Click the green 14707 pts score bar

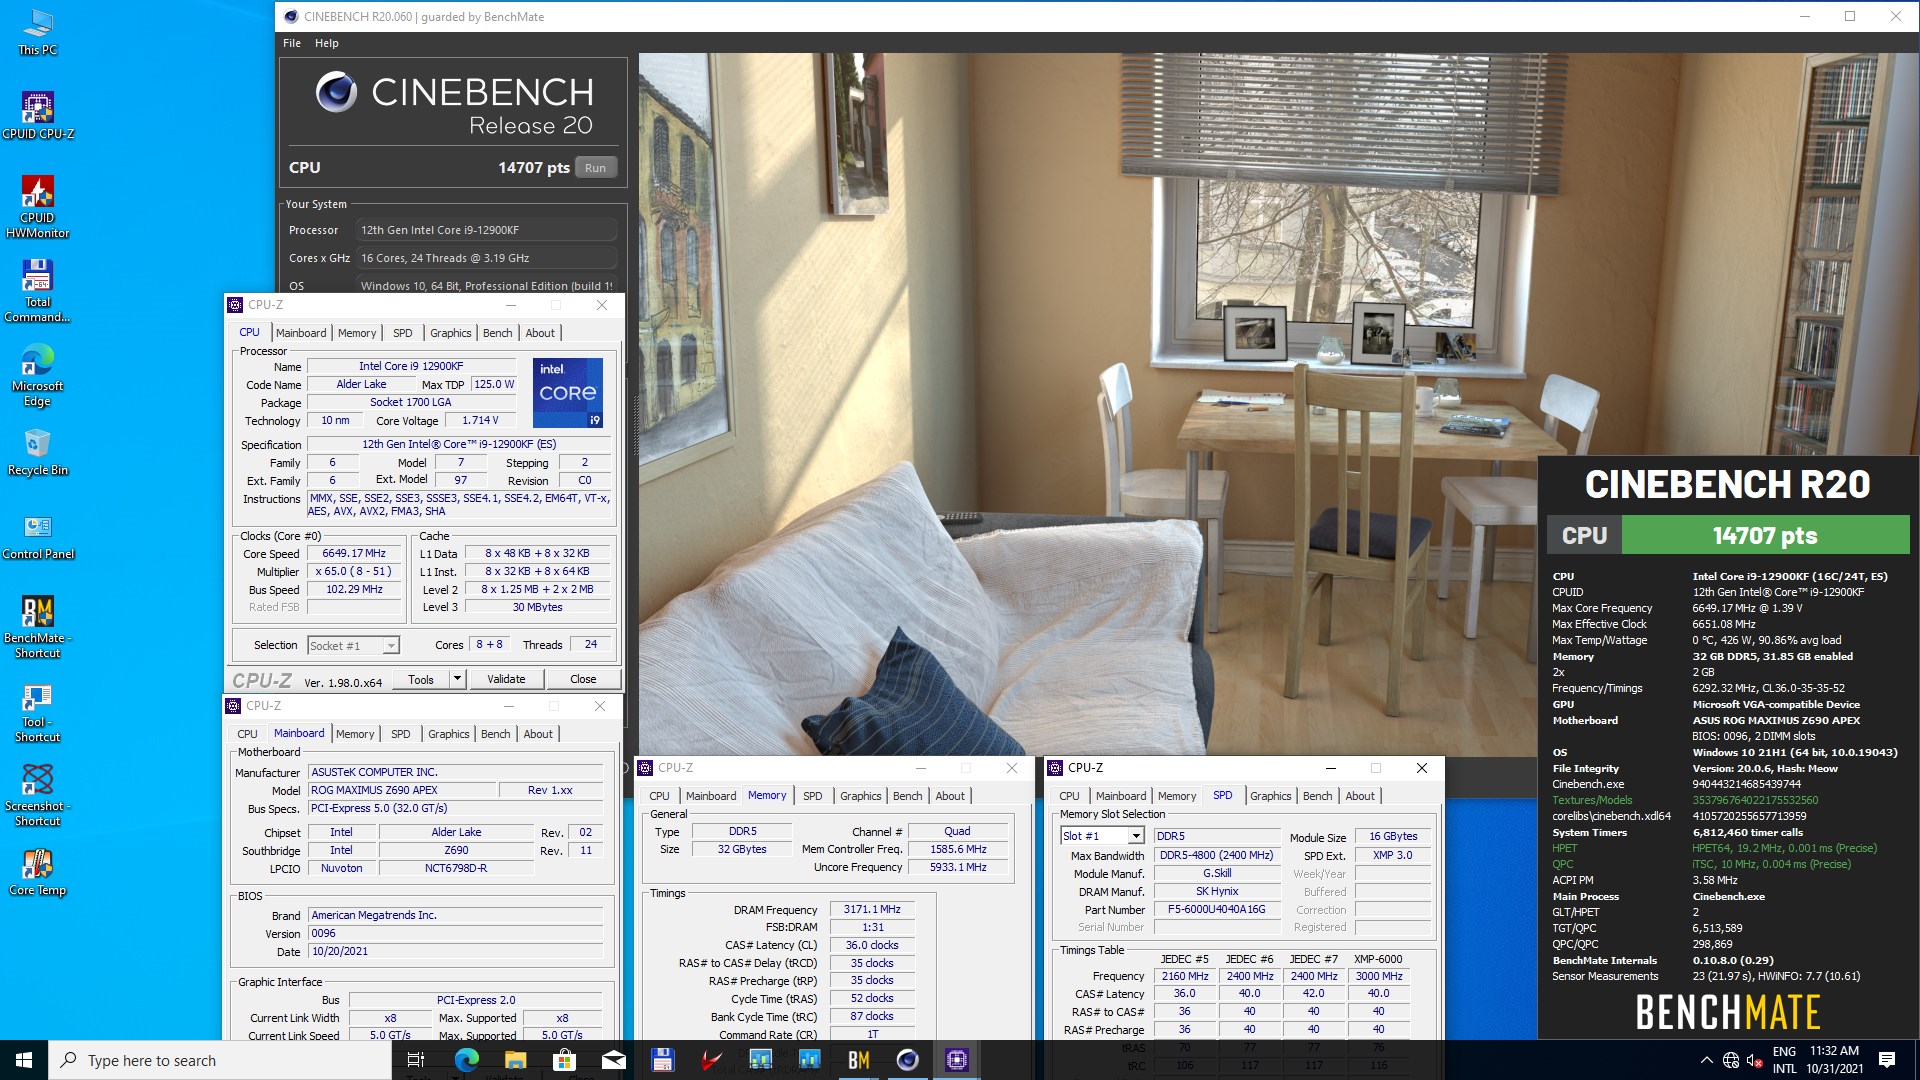point(1765,536)
